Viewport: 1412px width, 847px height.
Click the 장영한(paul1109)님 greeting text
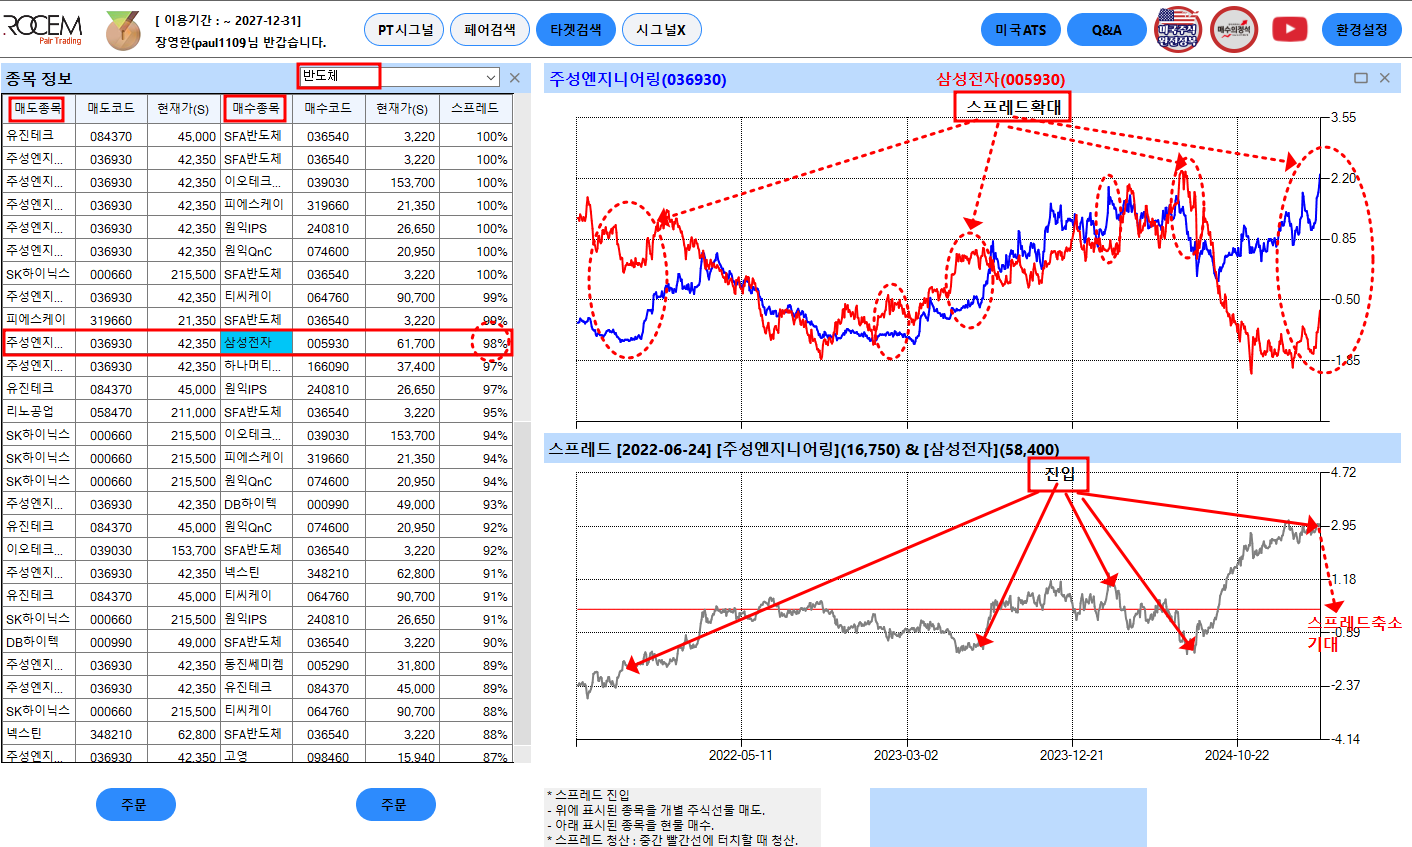(x=241, y=42)
